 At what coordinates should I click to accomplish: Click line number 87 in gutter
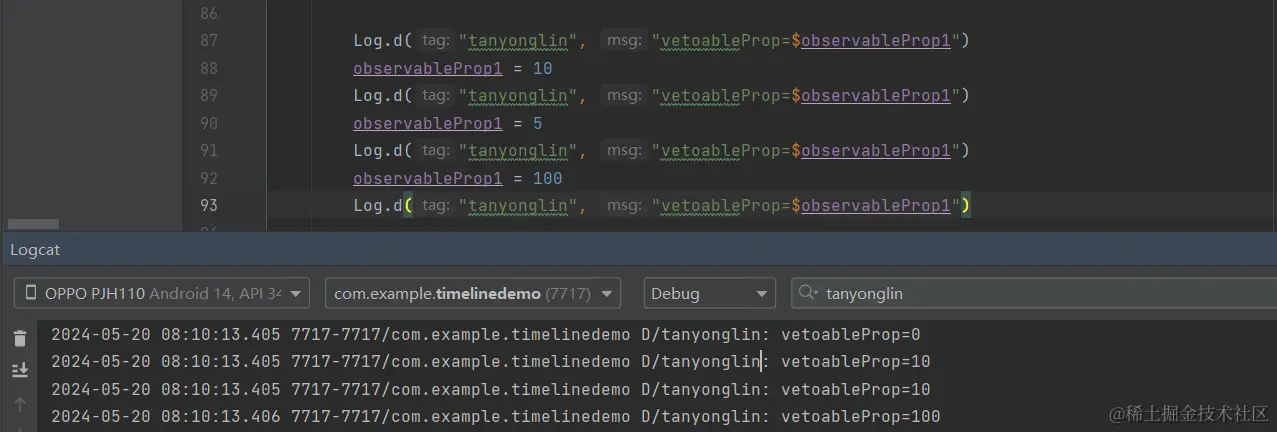click(208, 41)
